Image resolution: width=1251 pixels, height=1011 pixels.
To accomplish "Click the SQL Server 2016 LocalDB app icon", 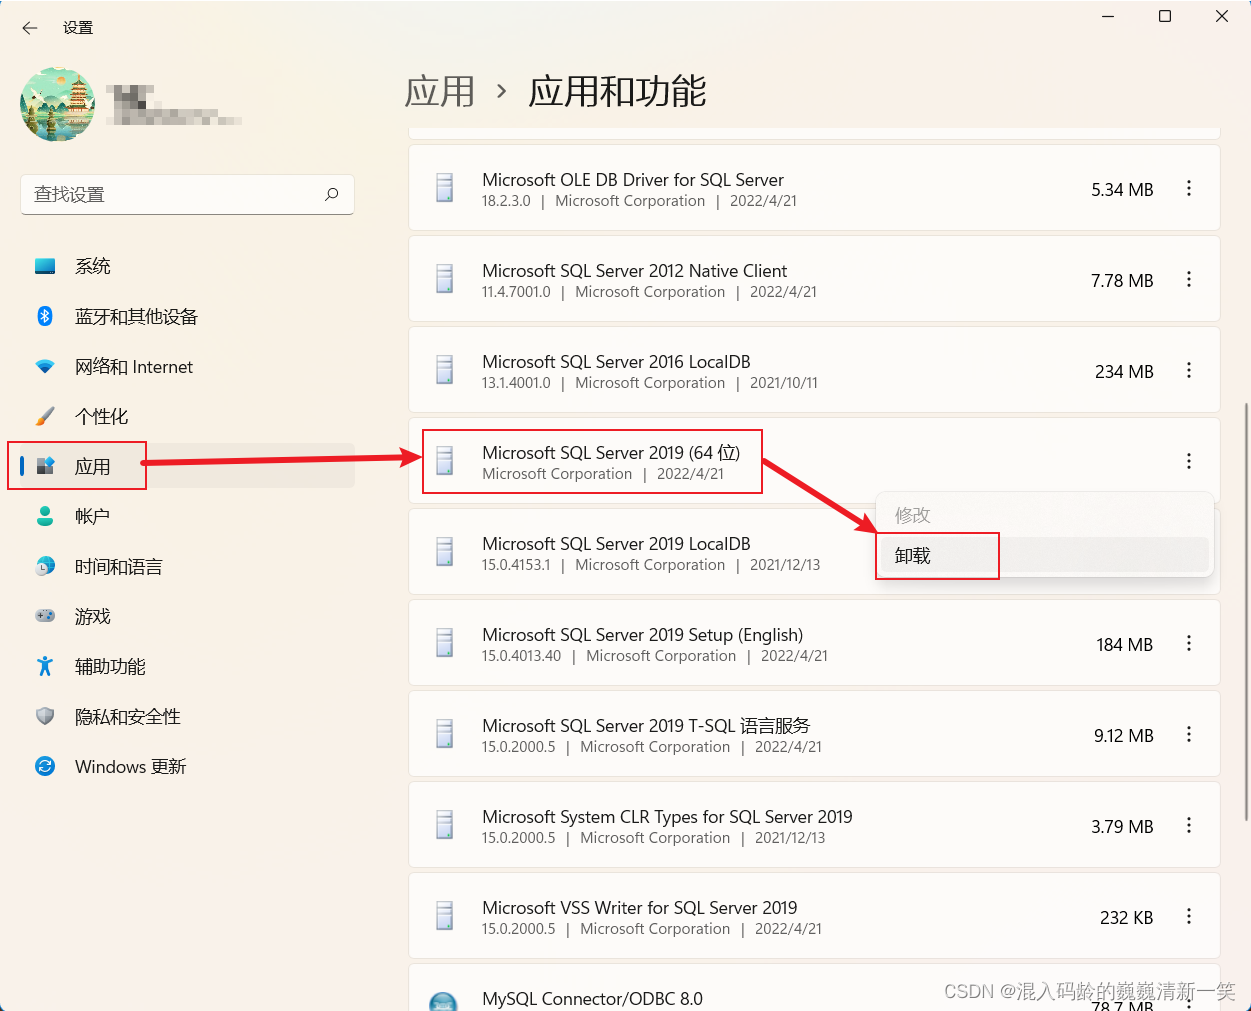I will click(445, 370).
